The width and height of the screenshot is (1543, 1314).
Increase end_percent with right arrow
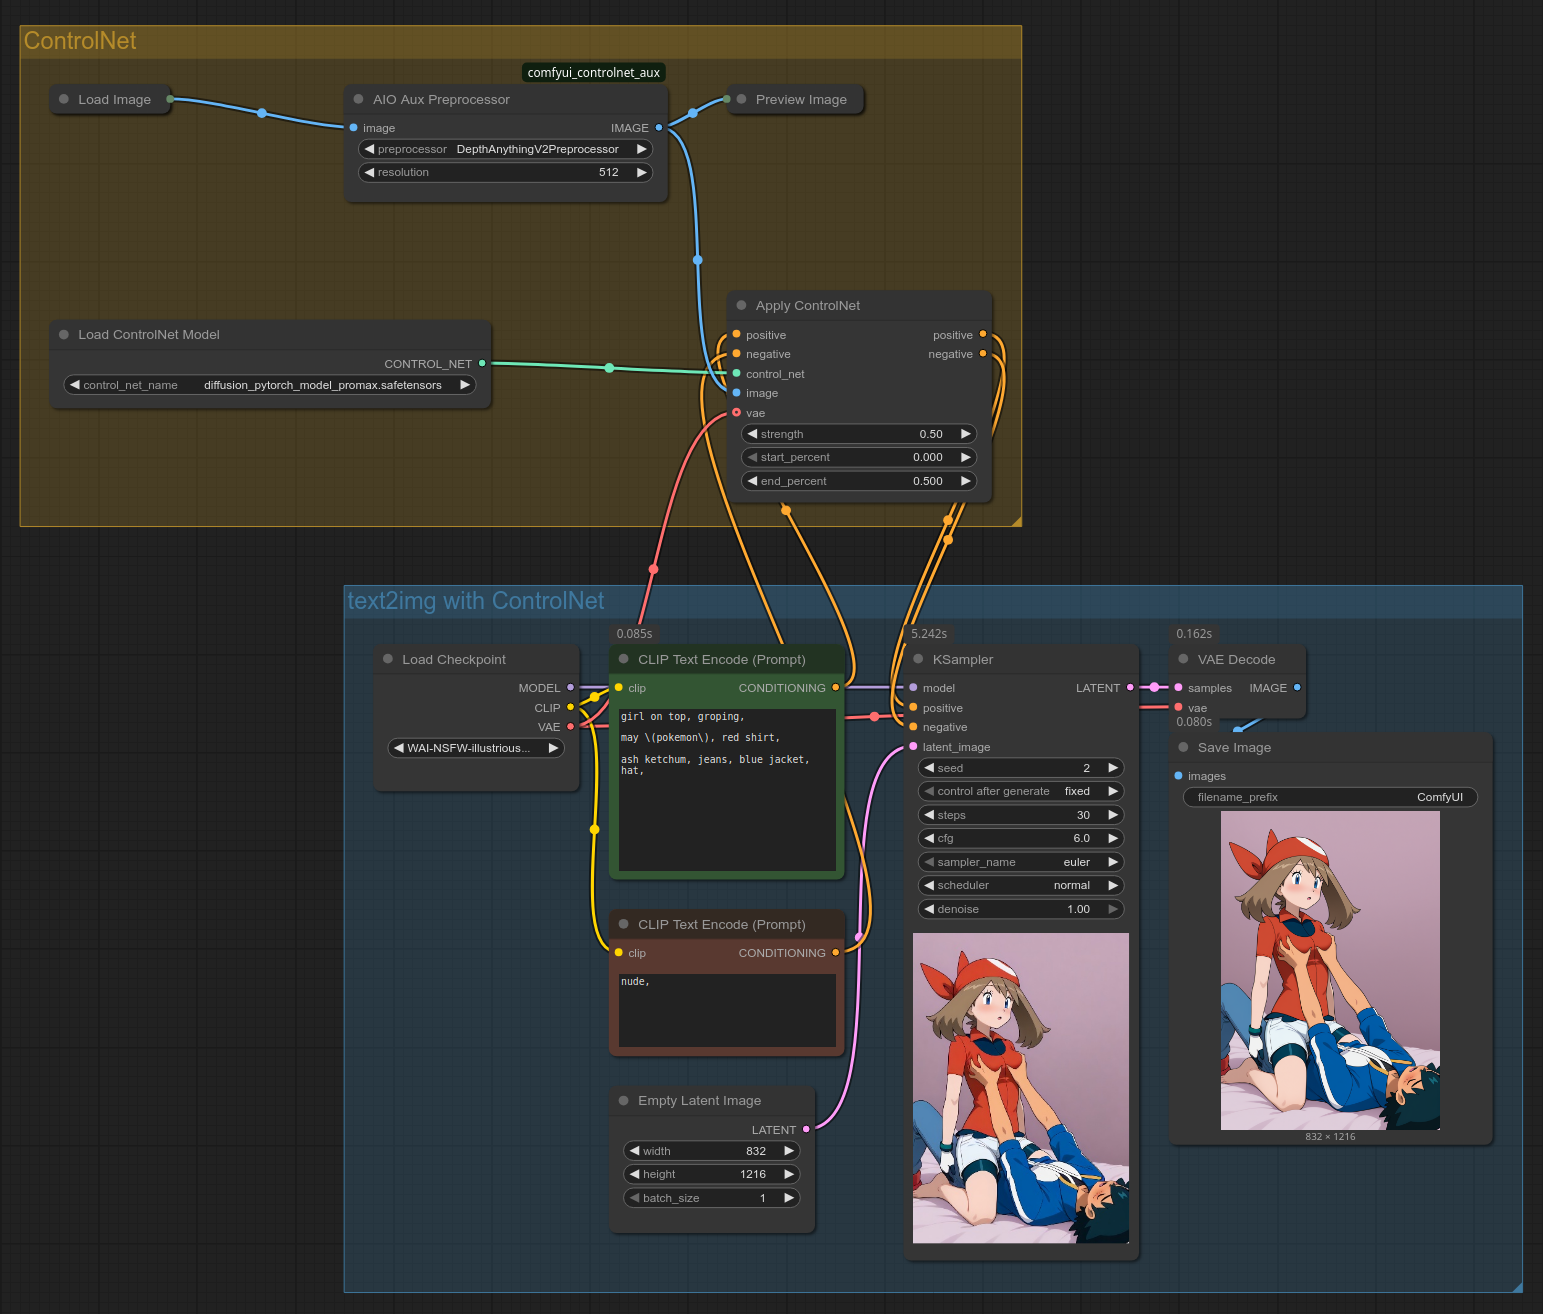coord(966,481)
